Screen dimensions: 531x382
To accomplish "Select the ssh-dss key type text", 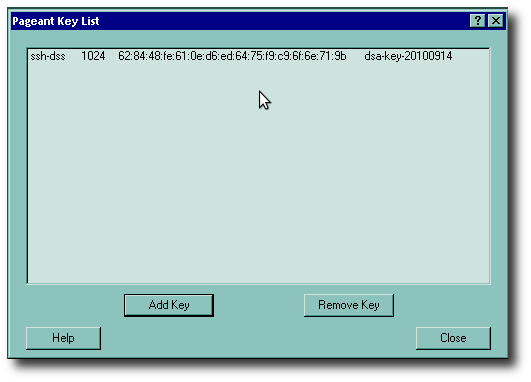I will pos(48,56).
